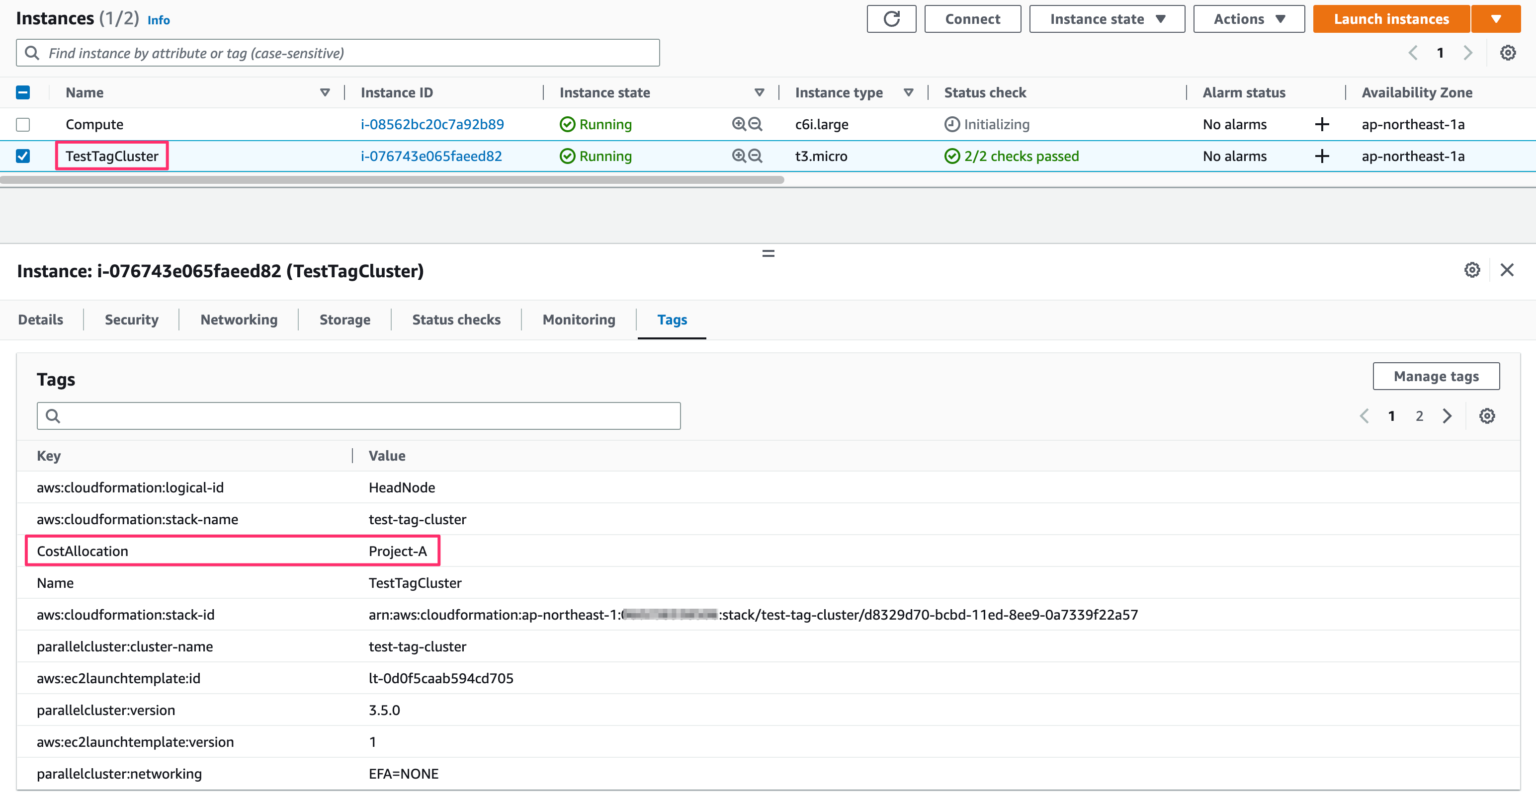Screen dimensions: 1536x801
Task: Select all instances with header checkbox
Action: click(x=23, y=92)
